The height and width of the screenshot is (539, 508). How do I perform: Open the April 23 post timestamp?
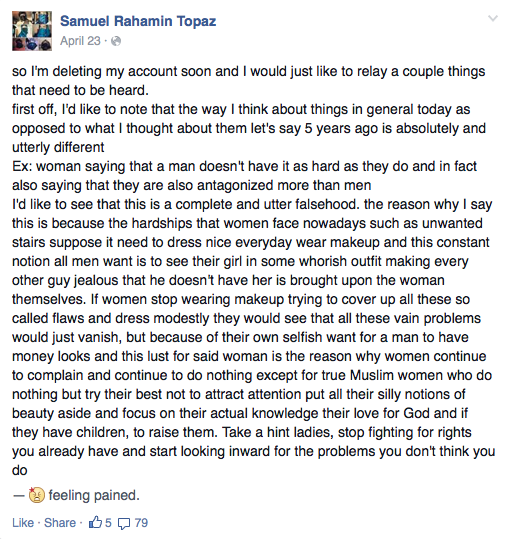pos(80,41)
